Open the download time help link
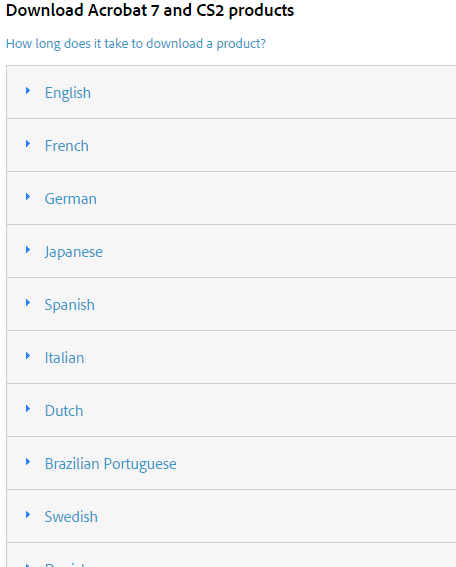This screenshot has height=567, width=456. coord(136,44)
